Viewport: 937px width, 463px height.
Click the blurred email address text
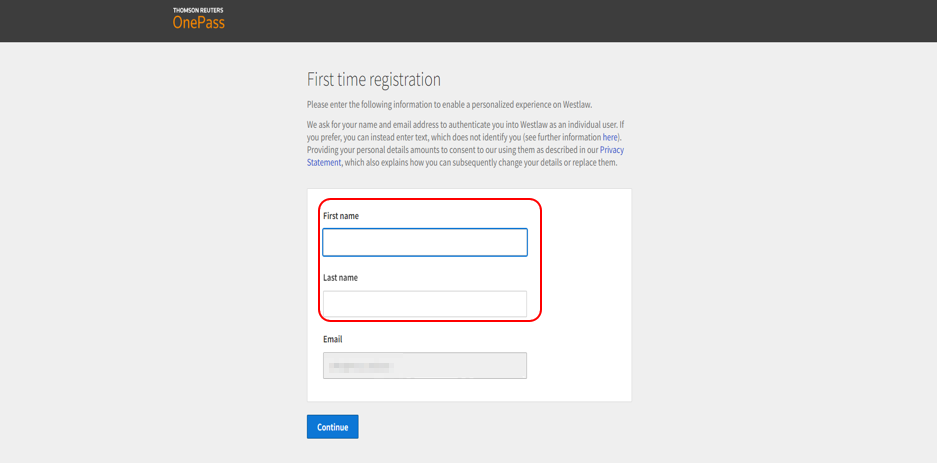361,367
